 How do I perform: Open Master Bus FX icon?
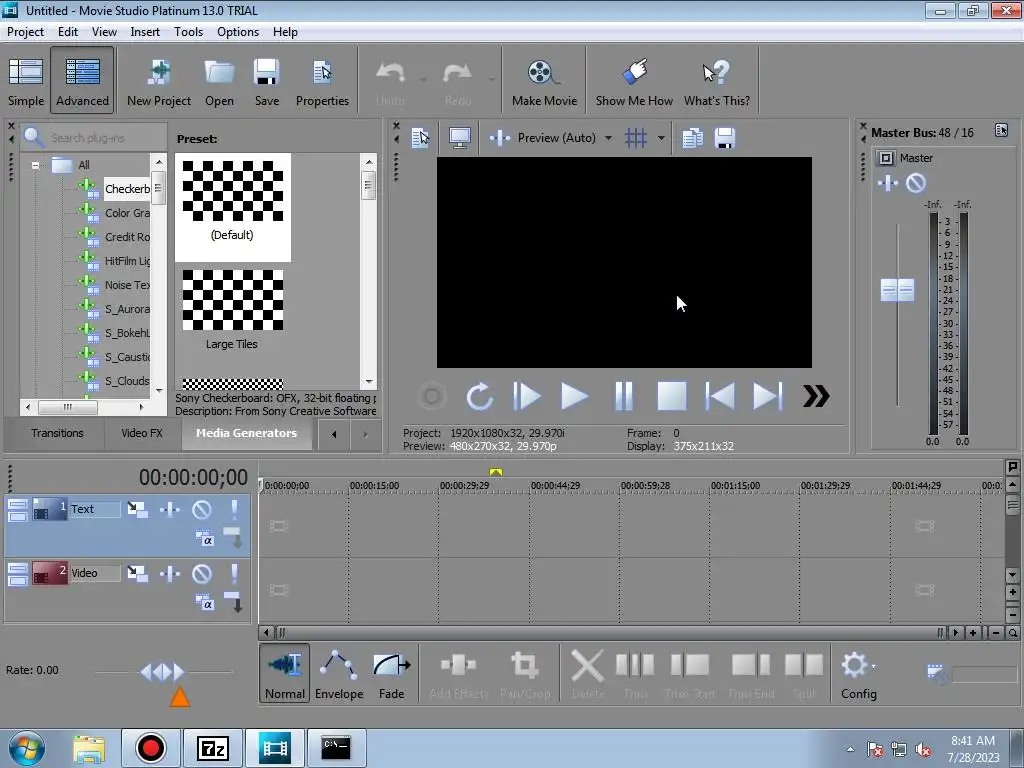click(887, 184)
